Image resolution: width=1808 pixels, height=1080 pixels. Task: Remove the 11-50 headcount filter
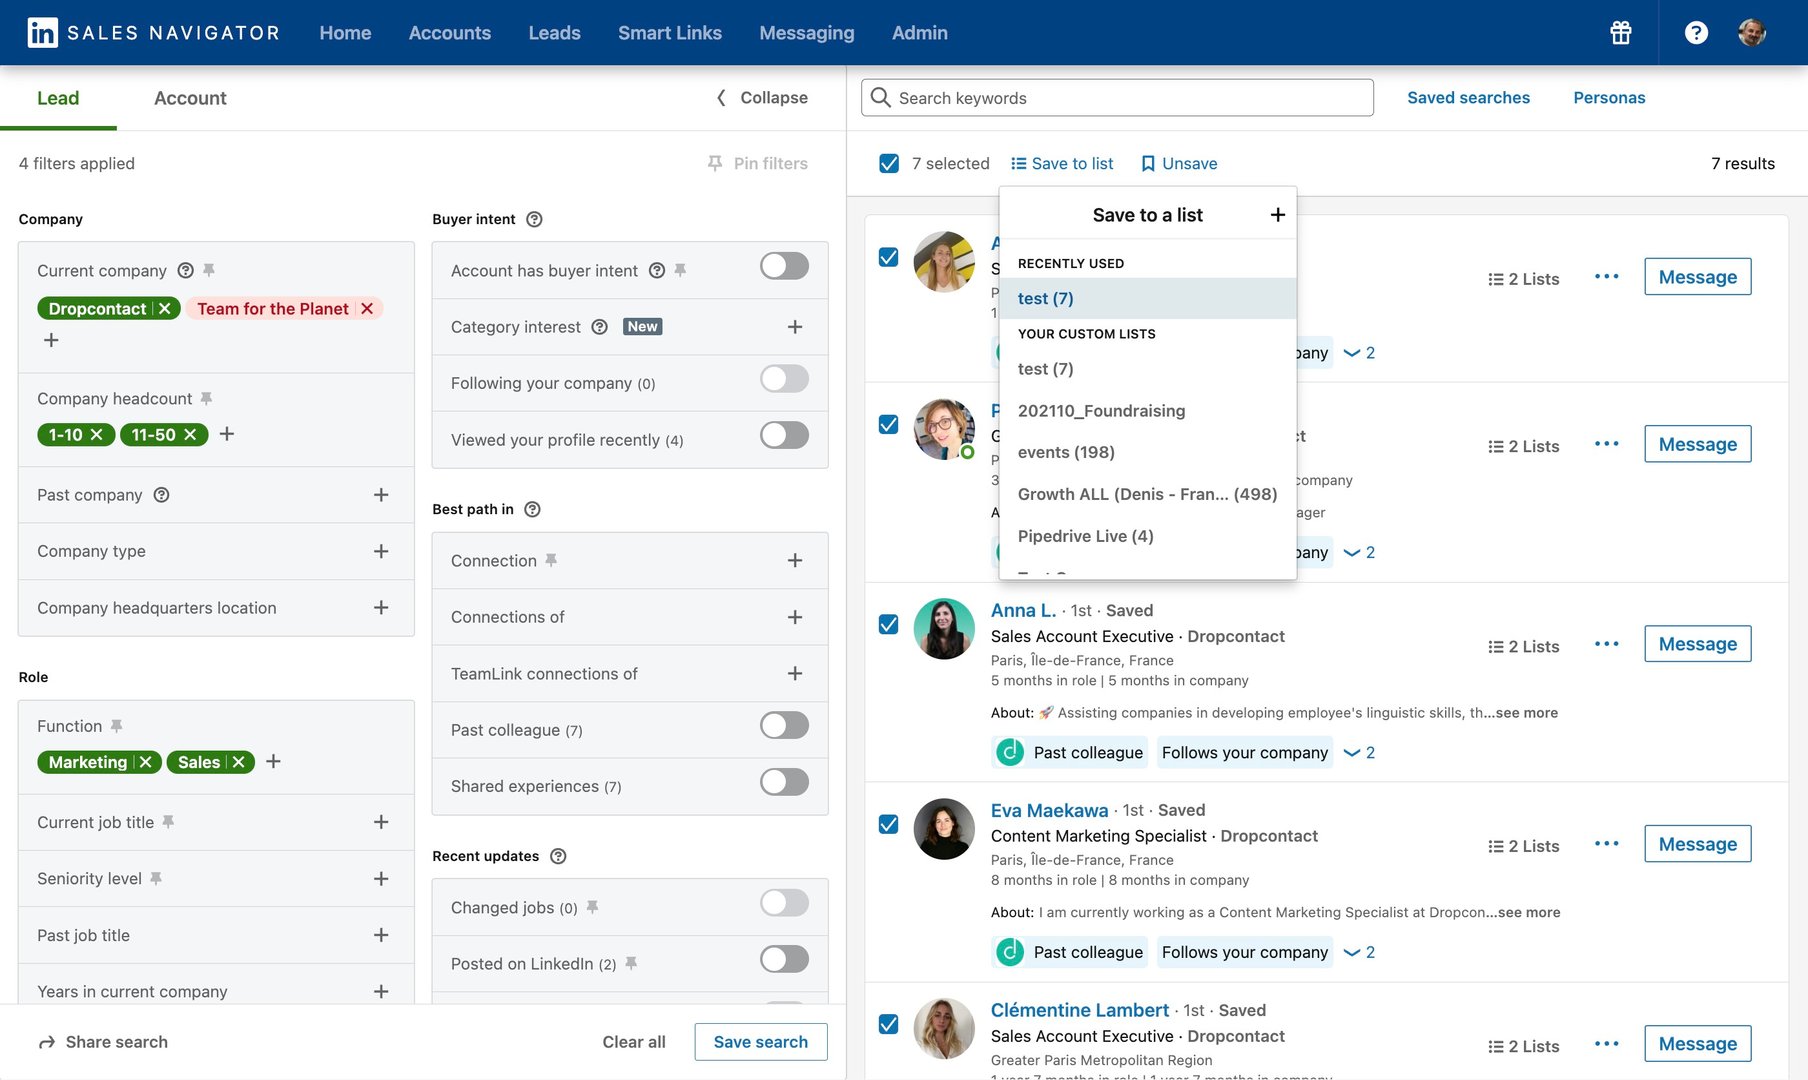point(190,435)
